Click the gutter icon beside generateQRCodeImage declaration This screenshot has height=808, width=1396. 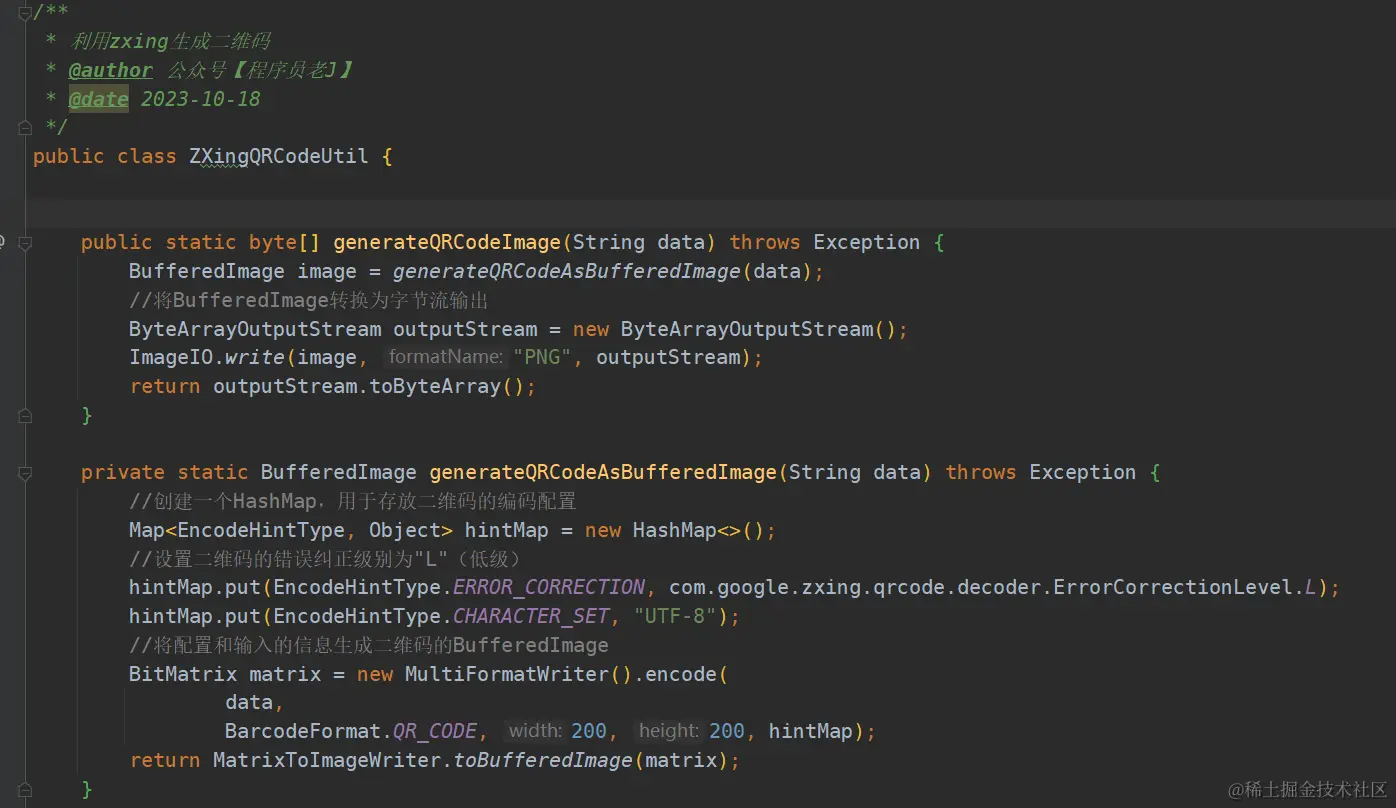(x=2, y=241)
